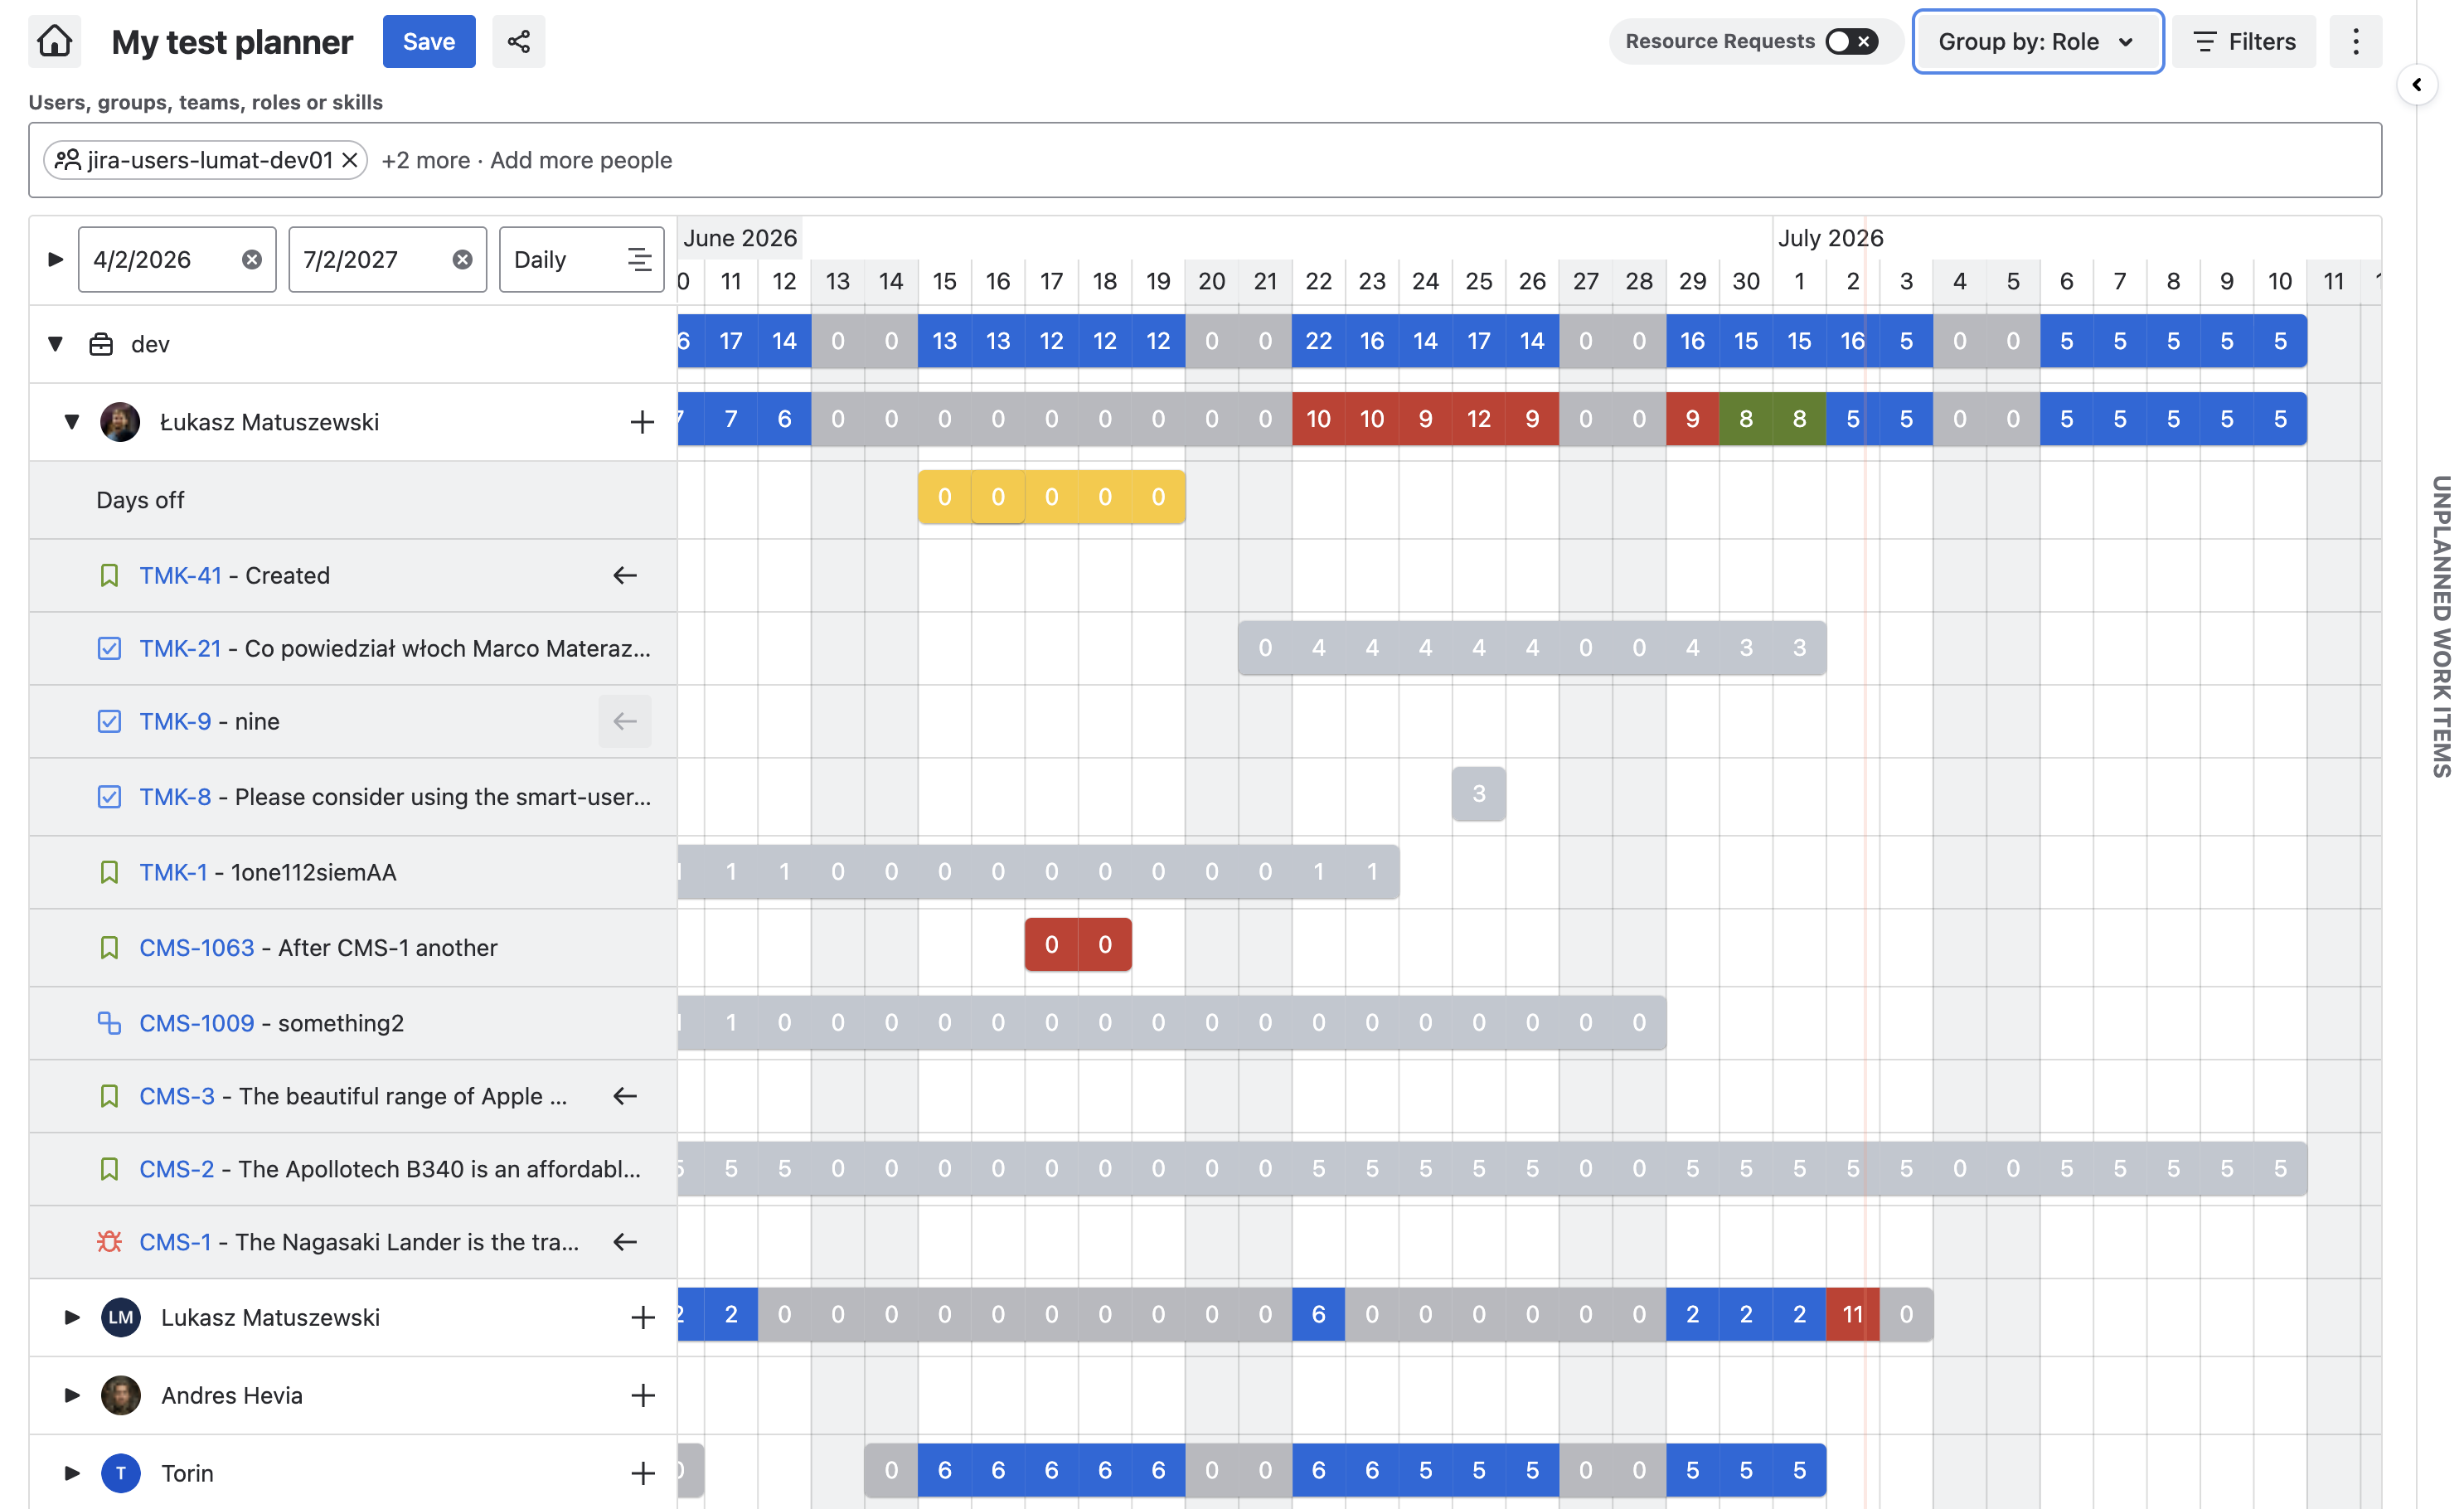
Task: Open the CMS-3 issue link
Action: pyautogui.click(x=177, y=1096)
